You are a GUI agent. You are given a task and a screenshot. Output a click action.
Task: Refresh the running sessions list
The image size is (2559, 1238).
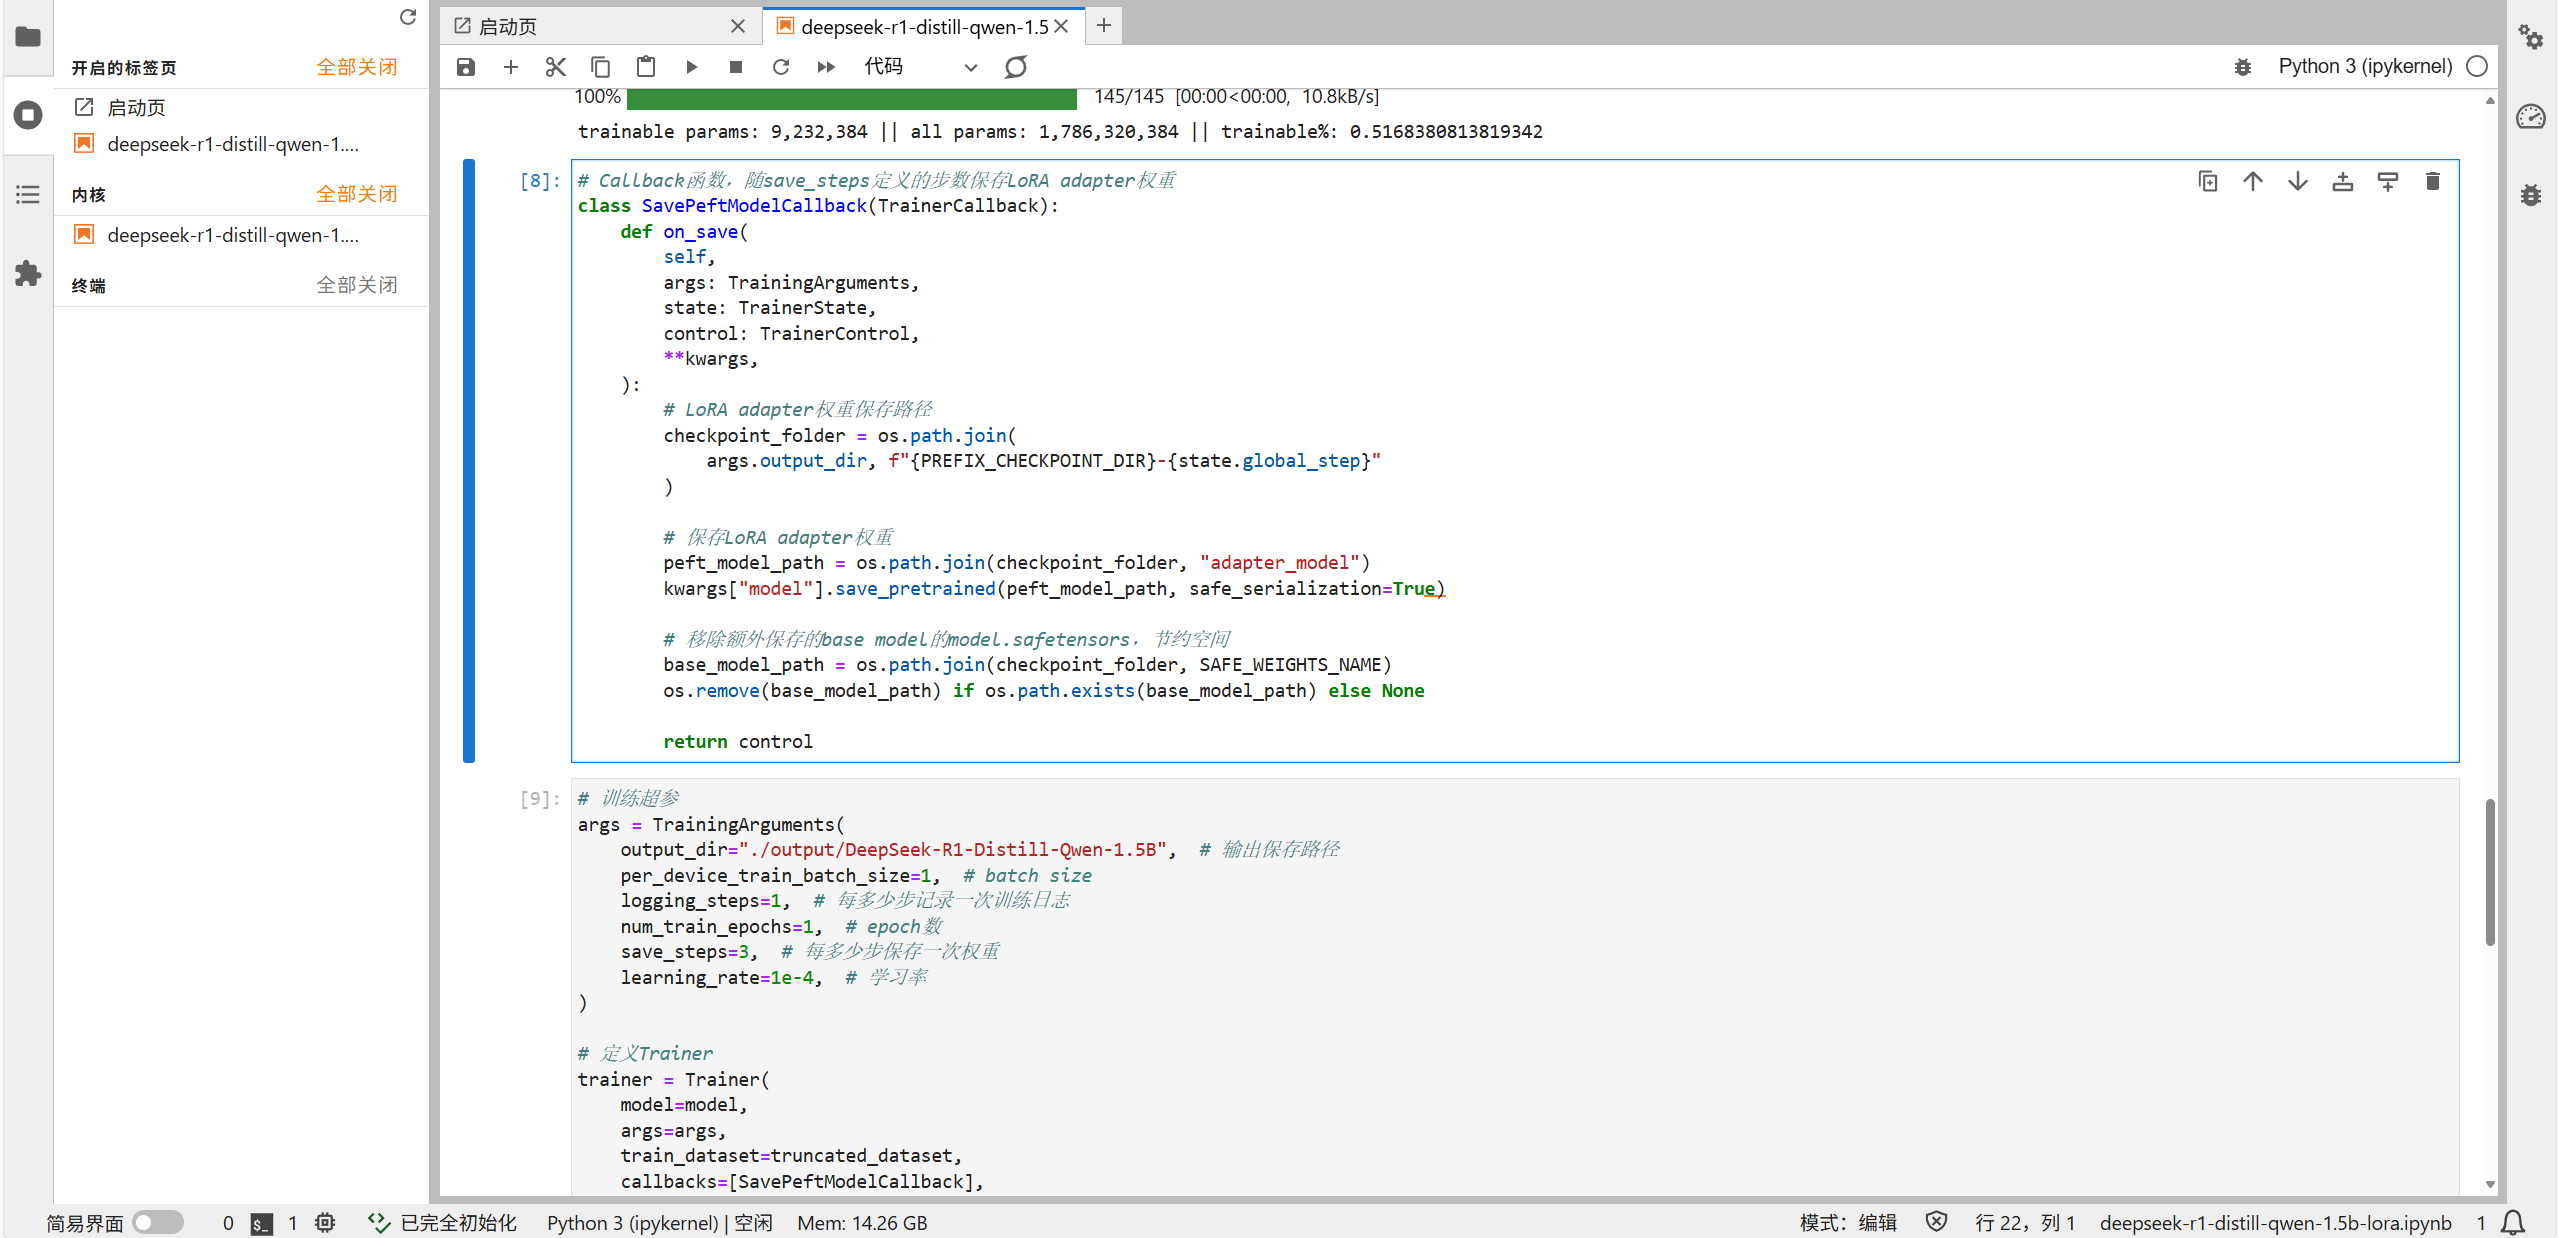pyautogui.click(x=407, y=17)
